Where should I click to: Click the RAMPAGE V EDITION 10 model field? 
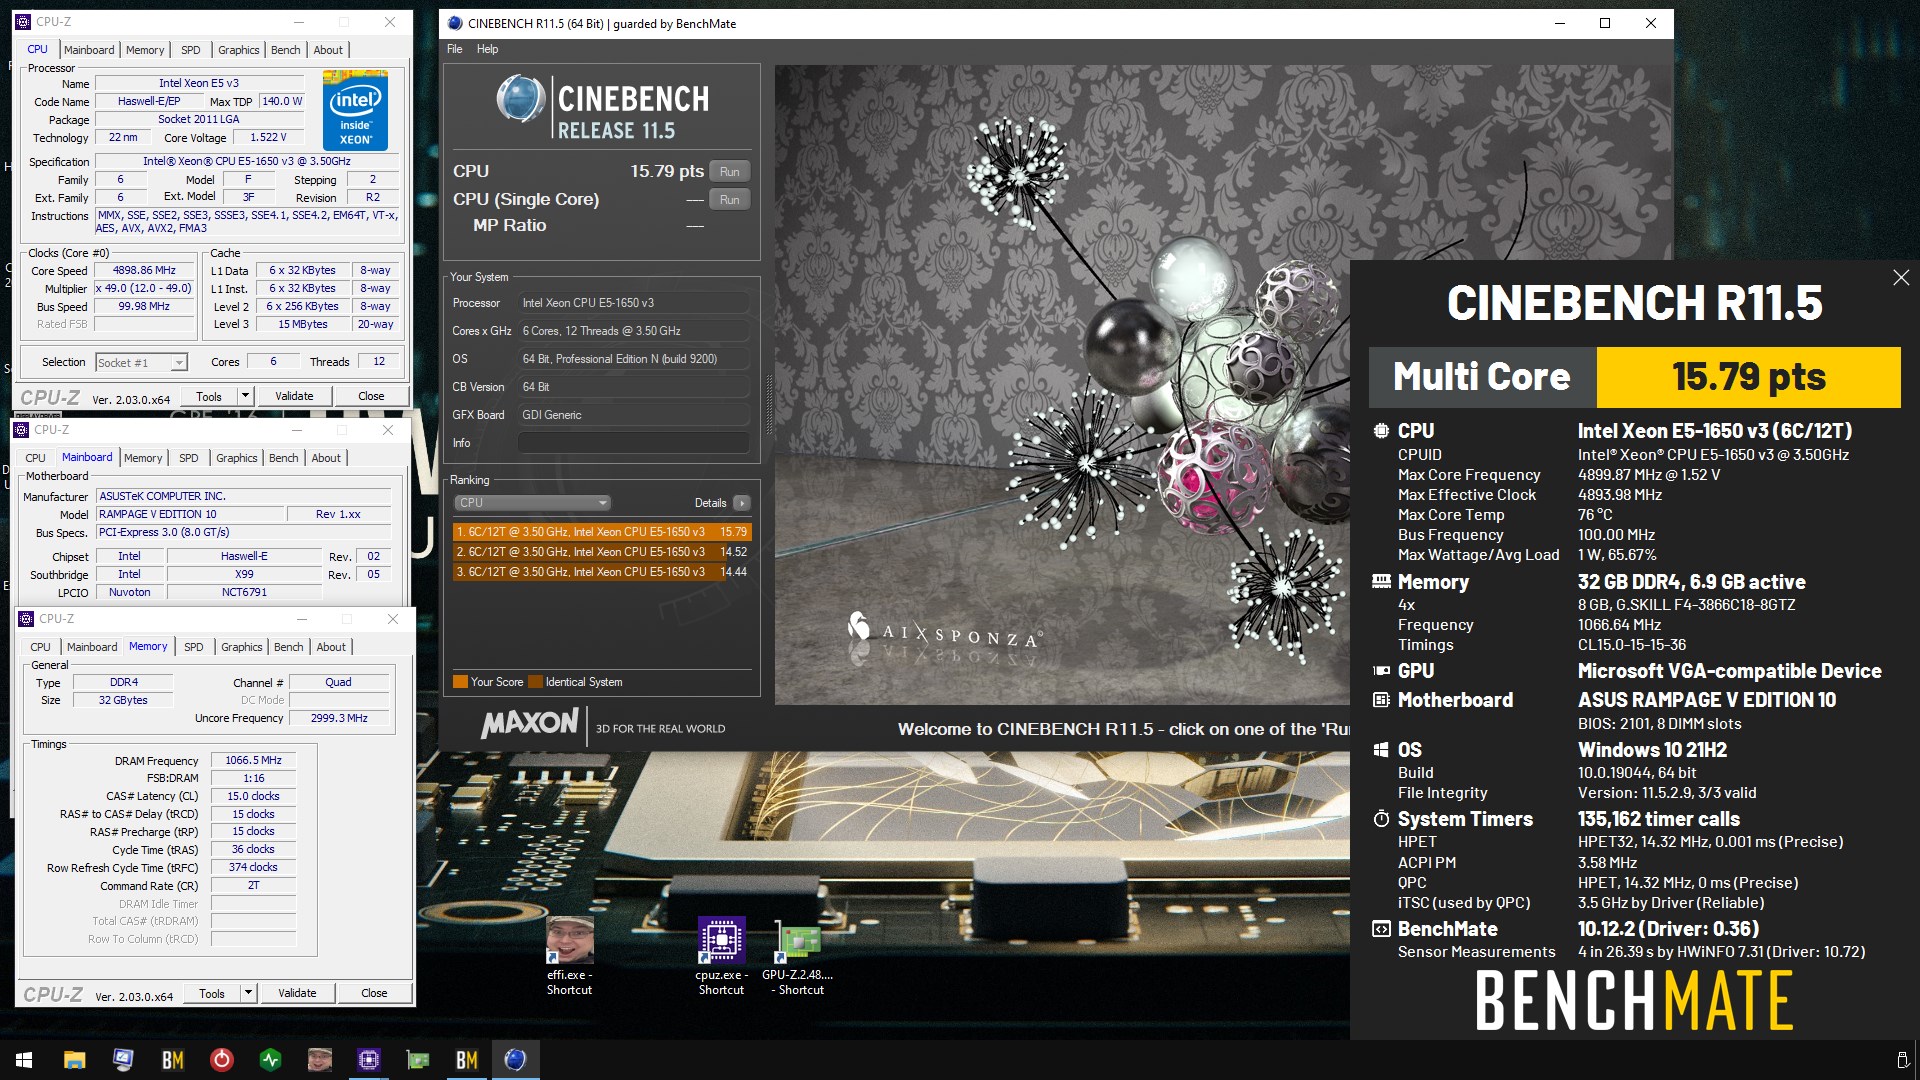(x=190, y=515)
